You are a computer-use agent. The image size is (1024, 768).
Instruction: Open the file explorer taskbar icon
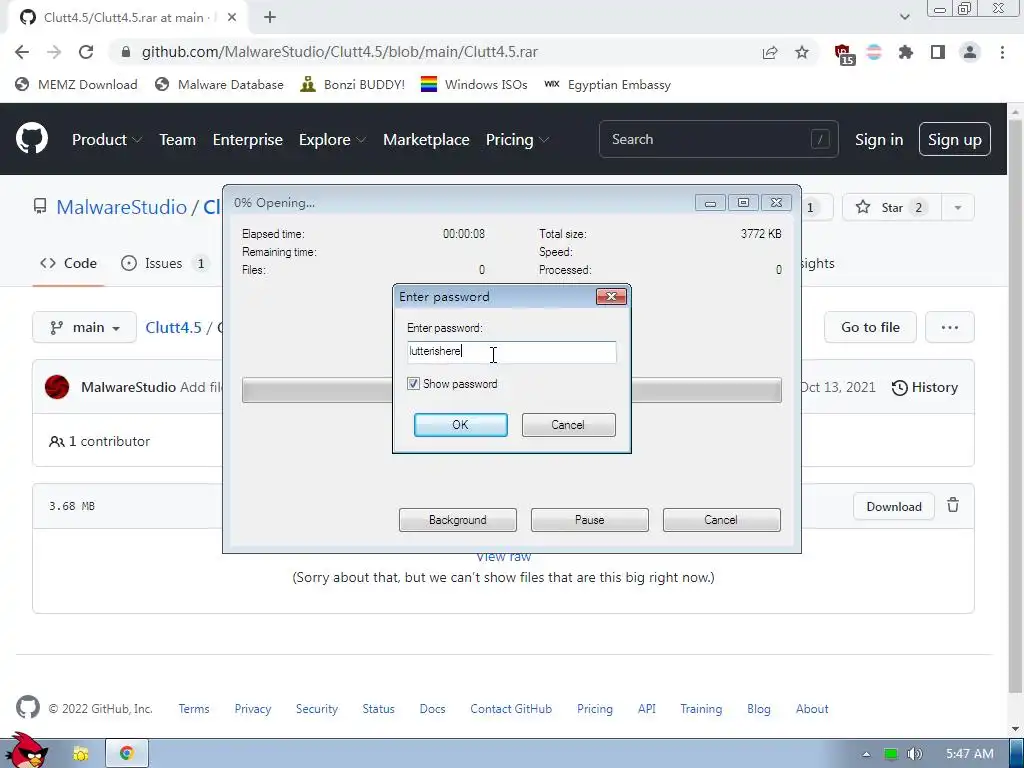click(80, 754)
